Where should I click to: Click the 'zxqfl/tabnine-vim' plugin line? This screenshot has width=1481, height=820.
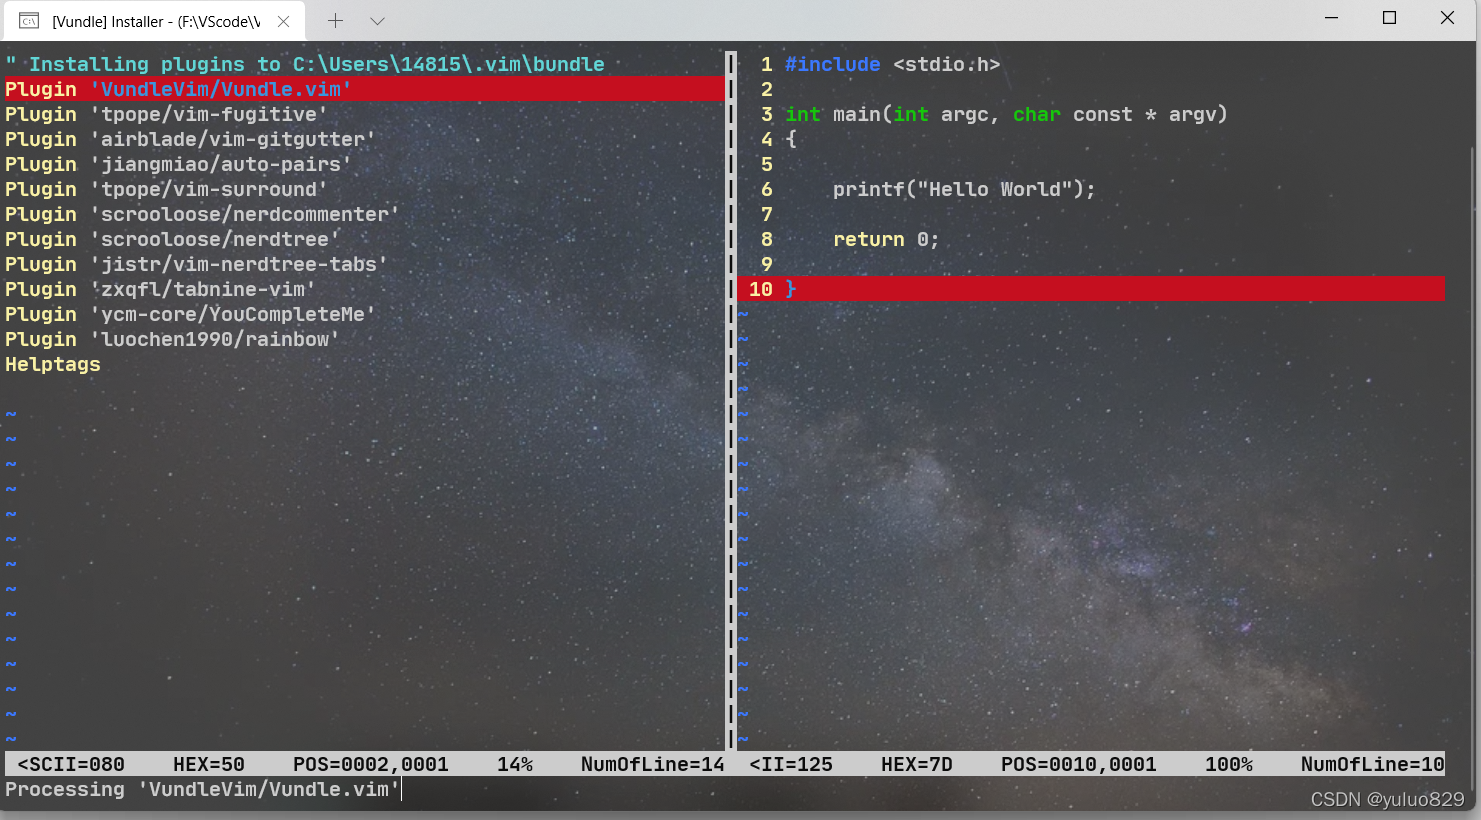[160, 289]
